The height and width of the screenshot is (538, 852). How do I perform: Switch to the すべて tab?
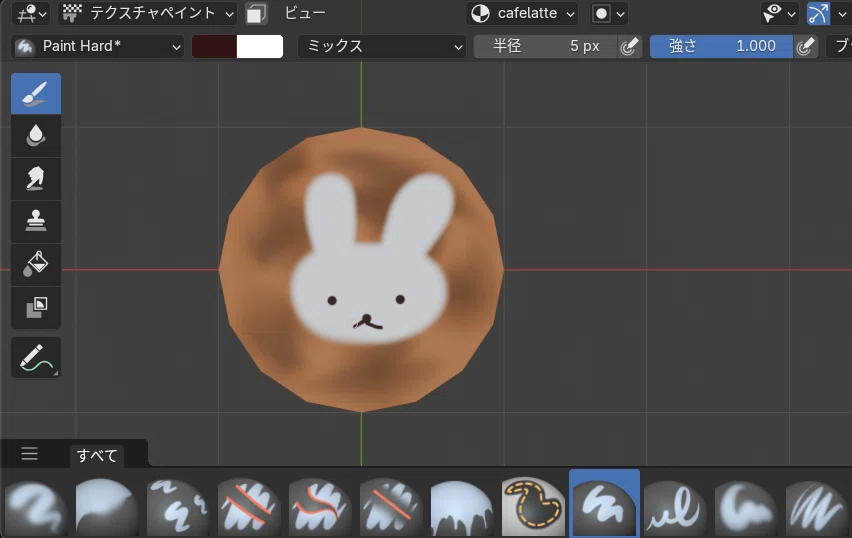(97, 455)
